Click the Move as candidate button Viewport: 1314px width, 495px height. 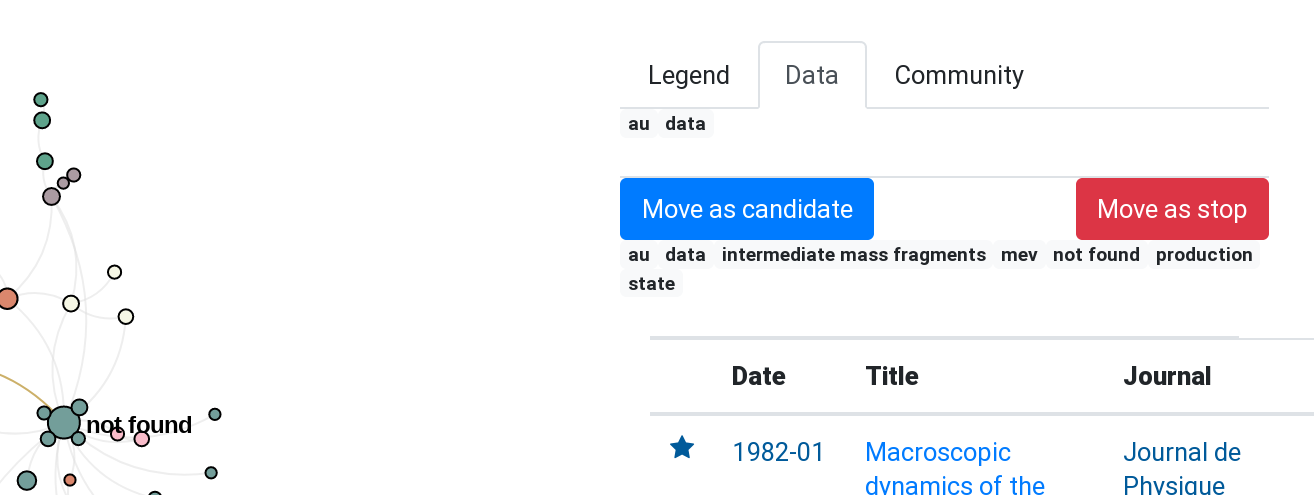tap(747, 209)
